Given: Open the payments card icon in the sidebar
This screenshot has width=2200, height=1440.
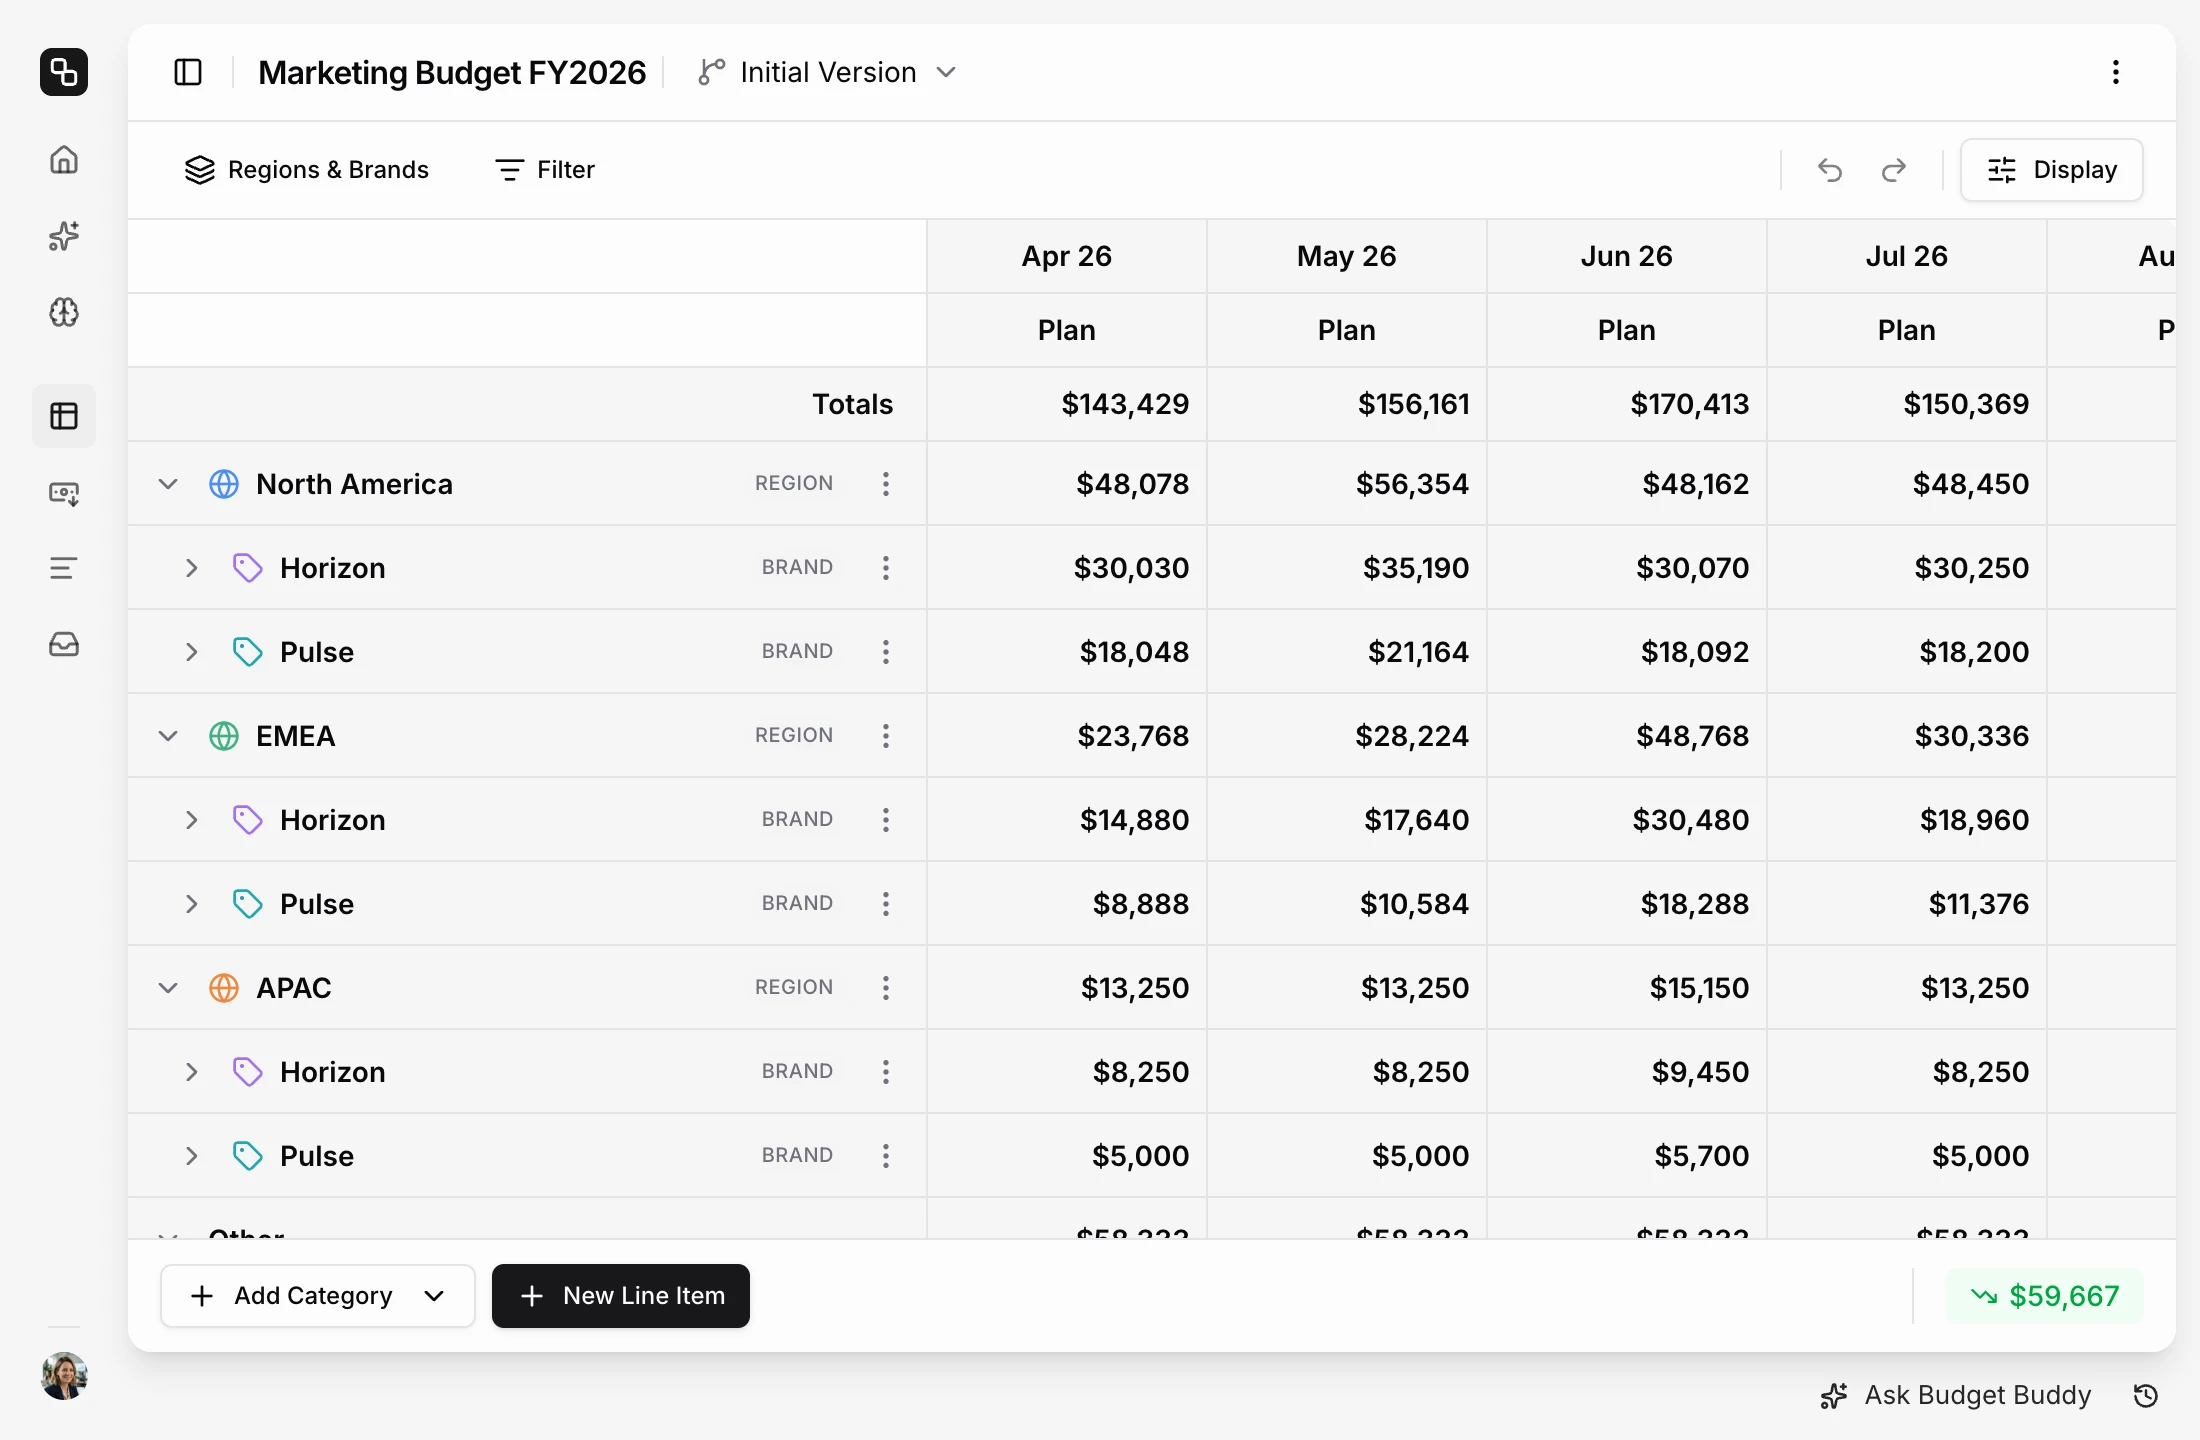Looking at the screenshot, I should point(64,493).
